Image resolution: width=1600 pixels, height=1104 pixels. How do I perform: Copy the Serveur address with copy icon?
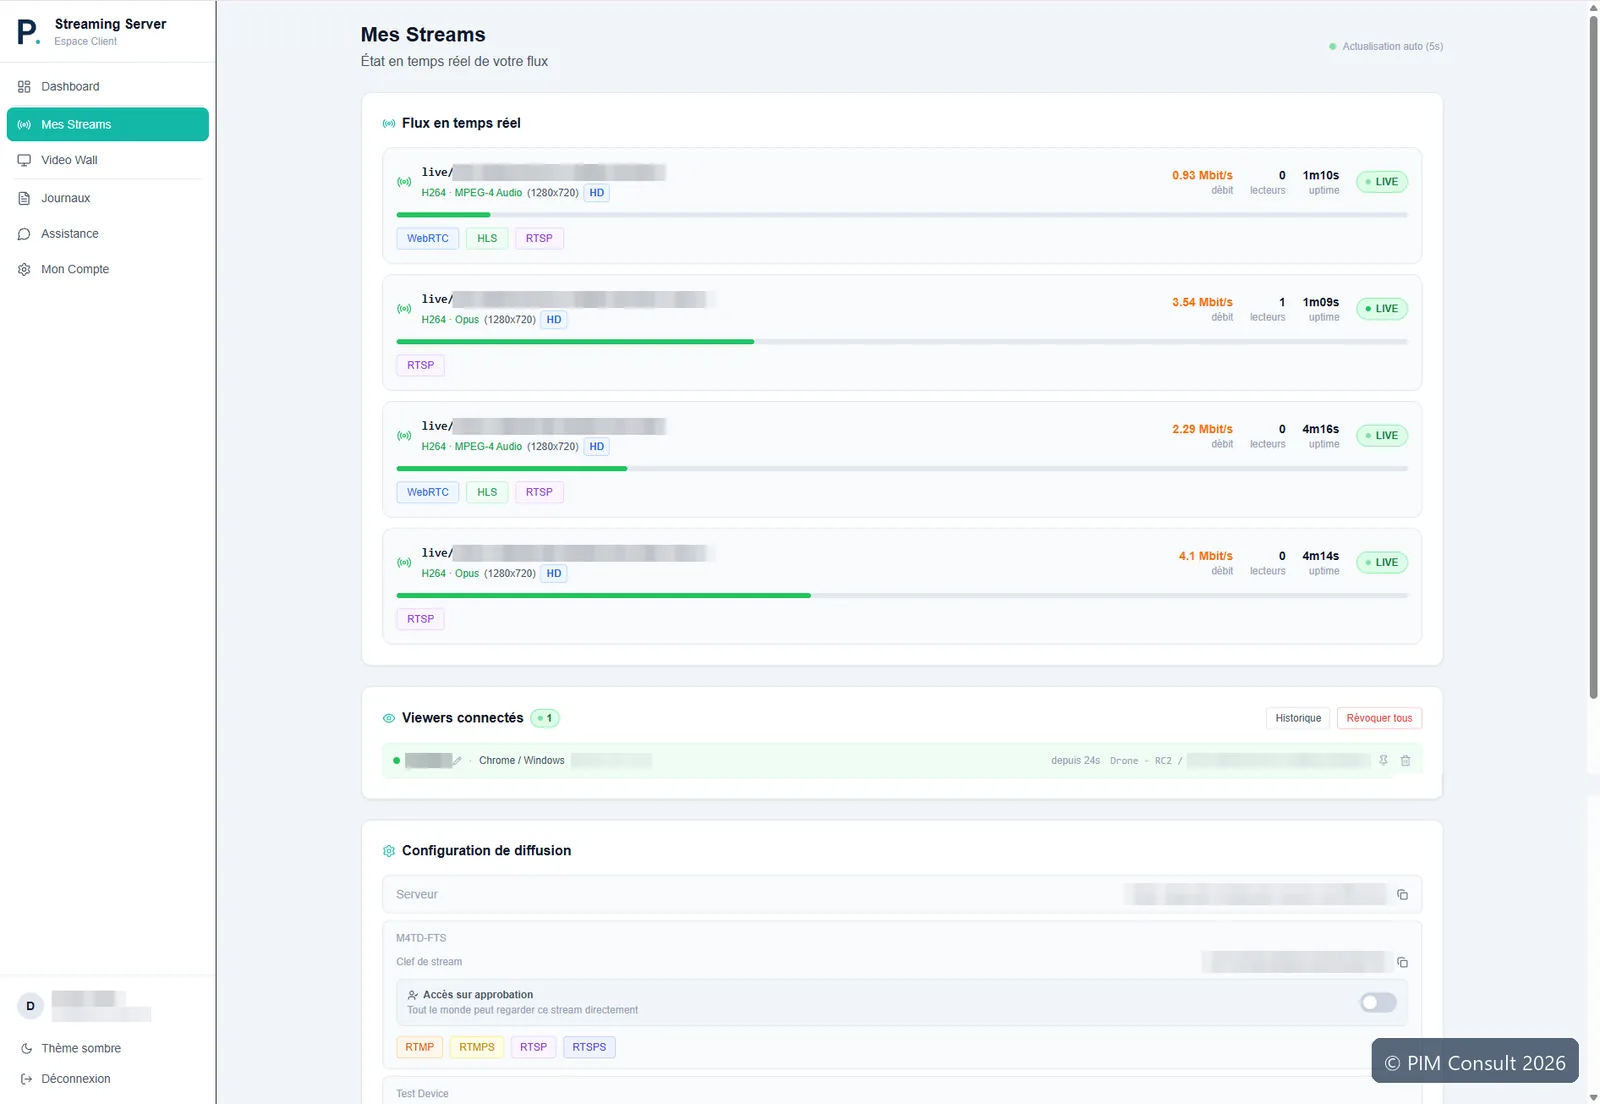pyautogui.click(x=1402, y=895)
